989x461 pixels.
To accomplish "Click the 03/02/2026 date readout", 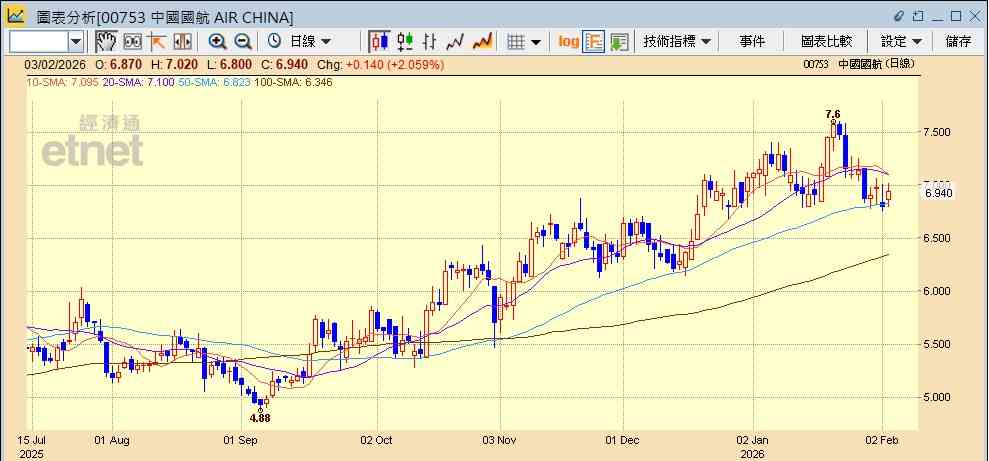I will (x=57, y=64).
